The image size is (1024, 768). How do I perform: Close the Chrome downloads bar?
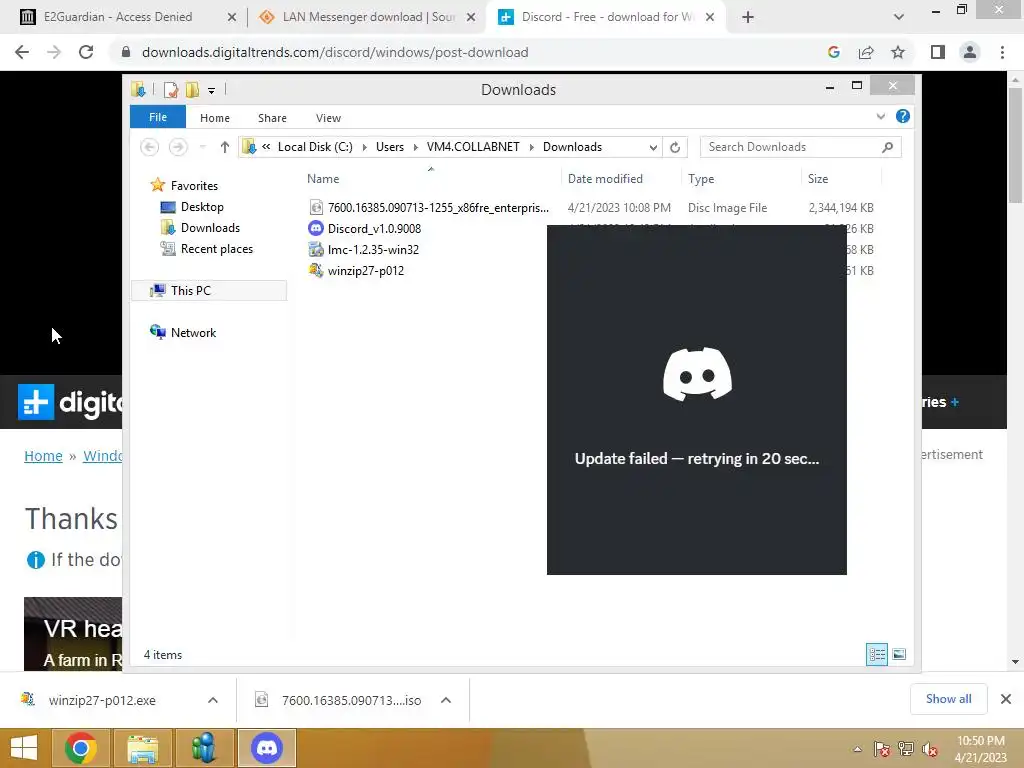click(x=1006, y=699)
